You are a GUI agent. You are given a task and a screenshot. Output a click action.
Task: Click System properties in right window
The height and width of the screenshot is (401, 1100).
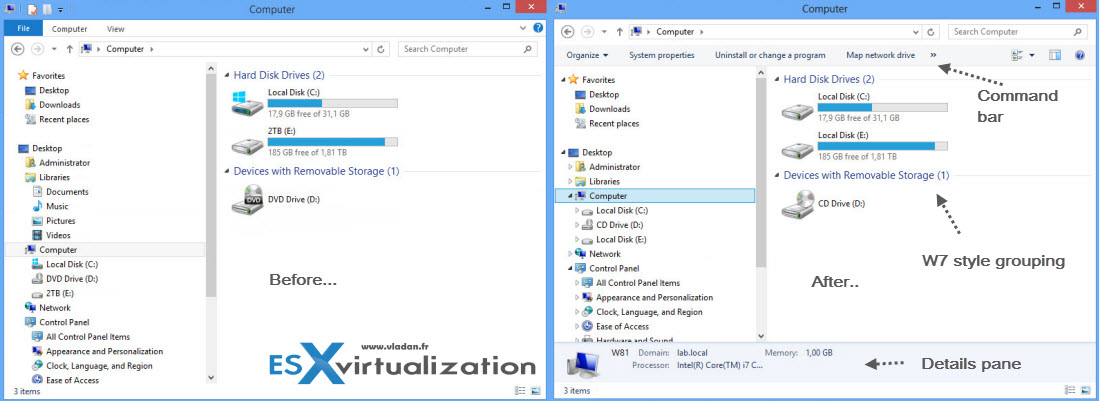pyautogui.click(x=662, y=55)
